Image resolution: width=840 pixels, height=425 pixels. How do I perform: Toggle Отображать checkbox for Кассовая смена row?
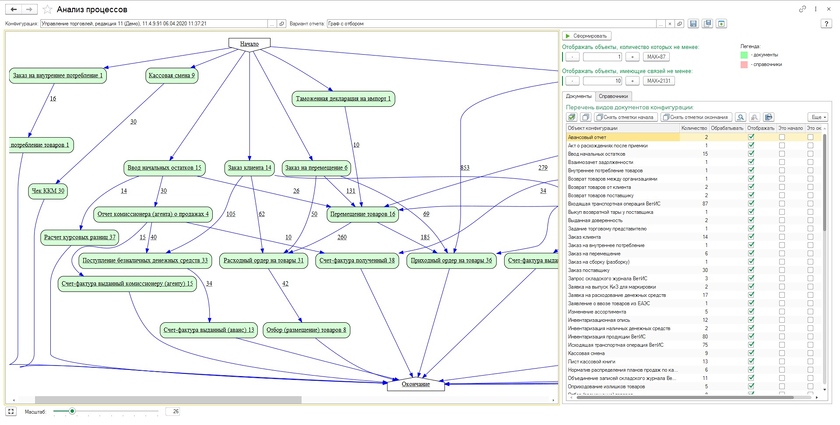tap(752, 353)
